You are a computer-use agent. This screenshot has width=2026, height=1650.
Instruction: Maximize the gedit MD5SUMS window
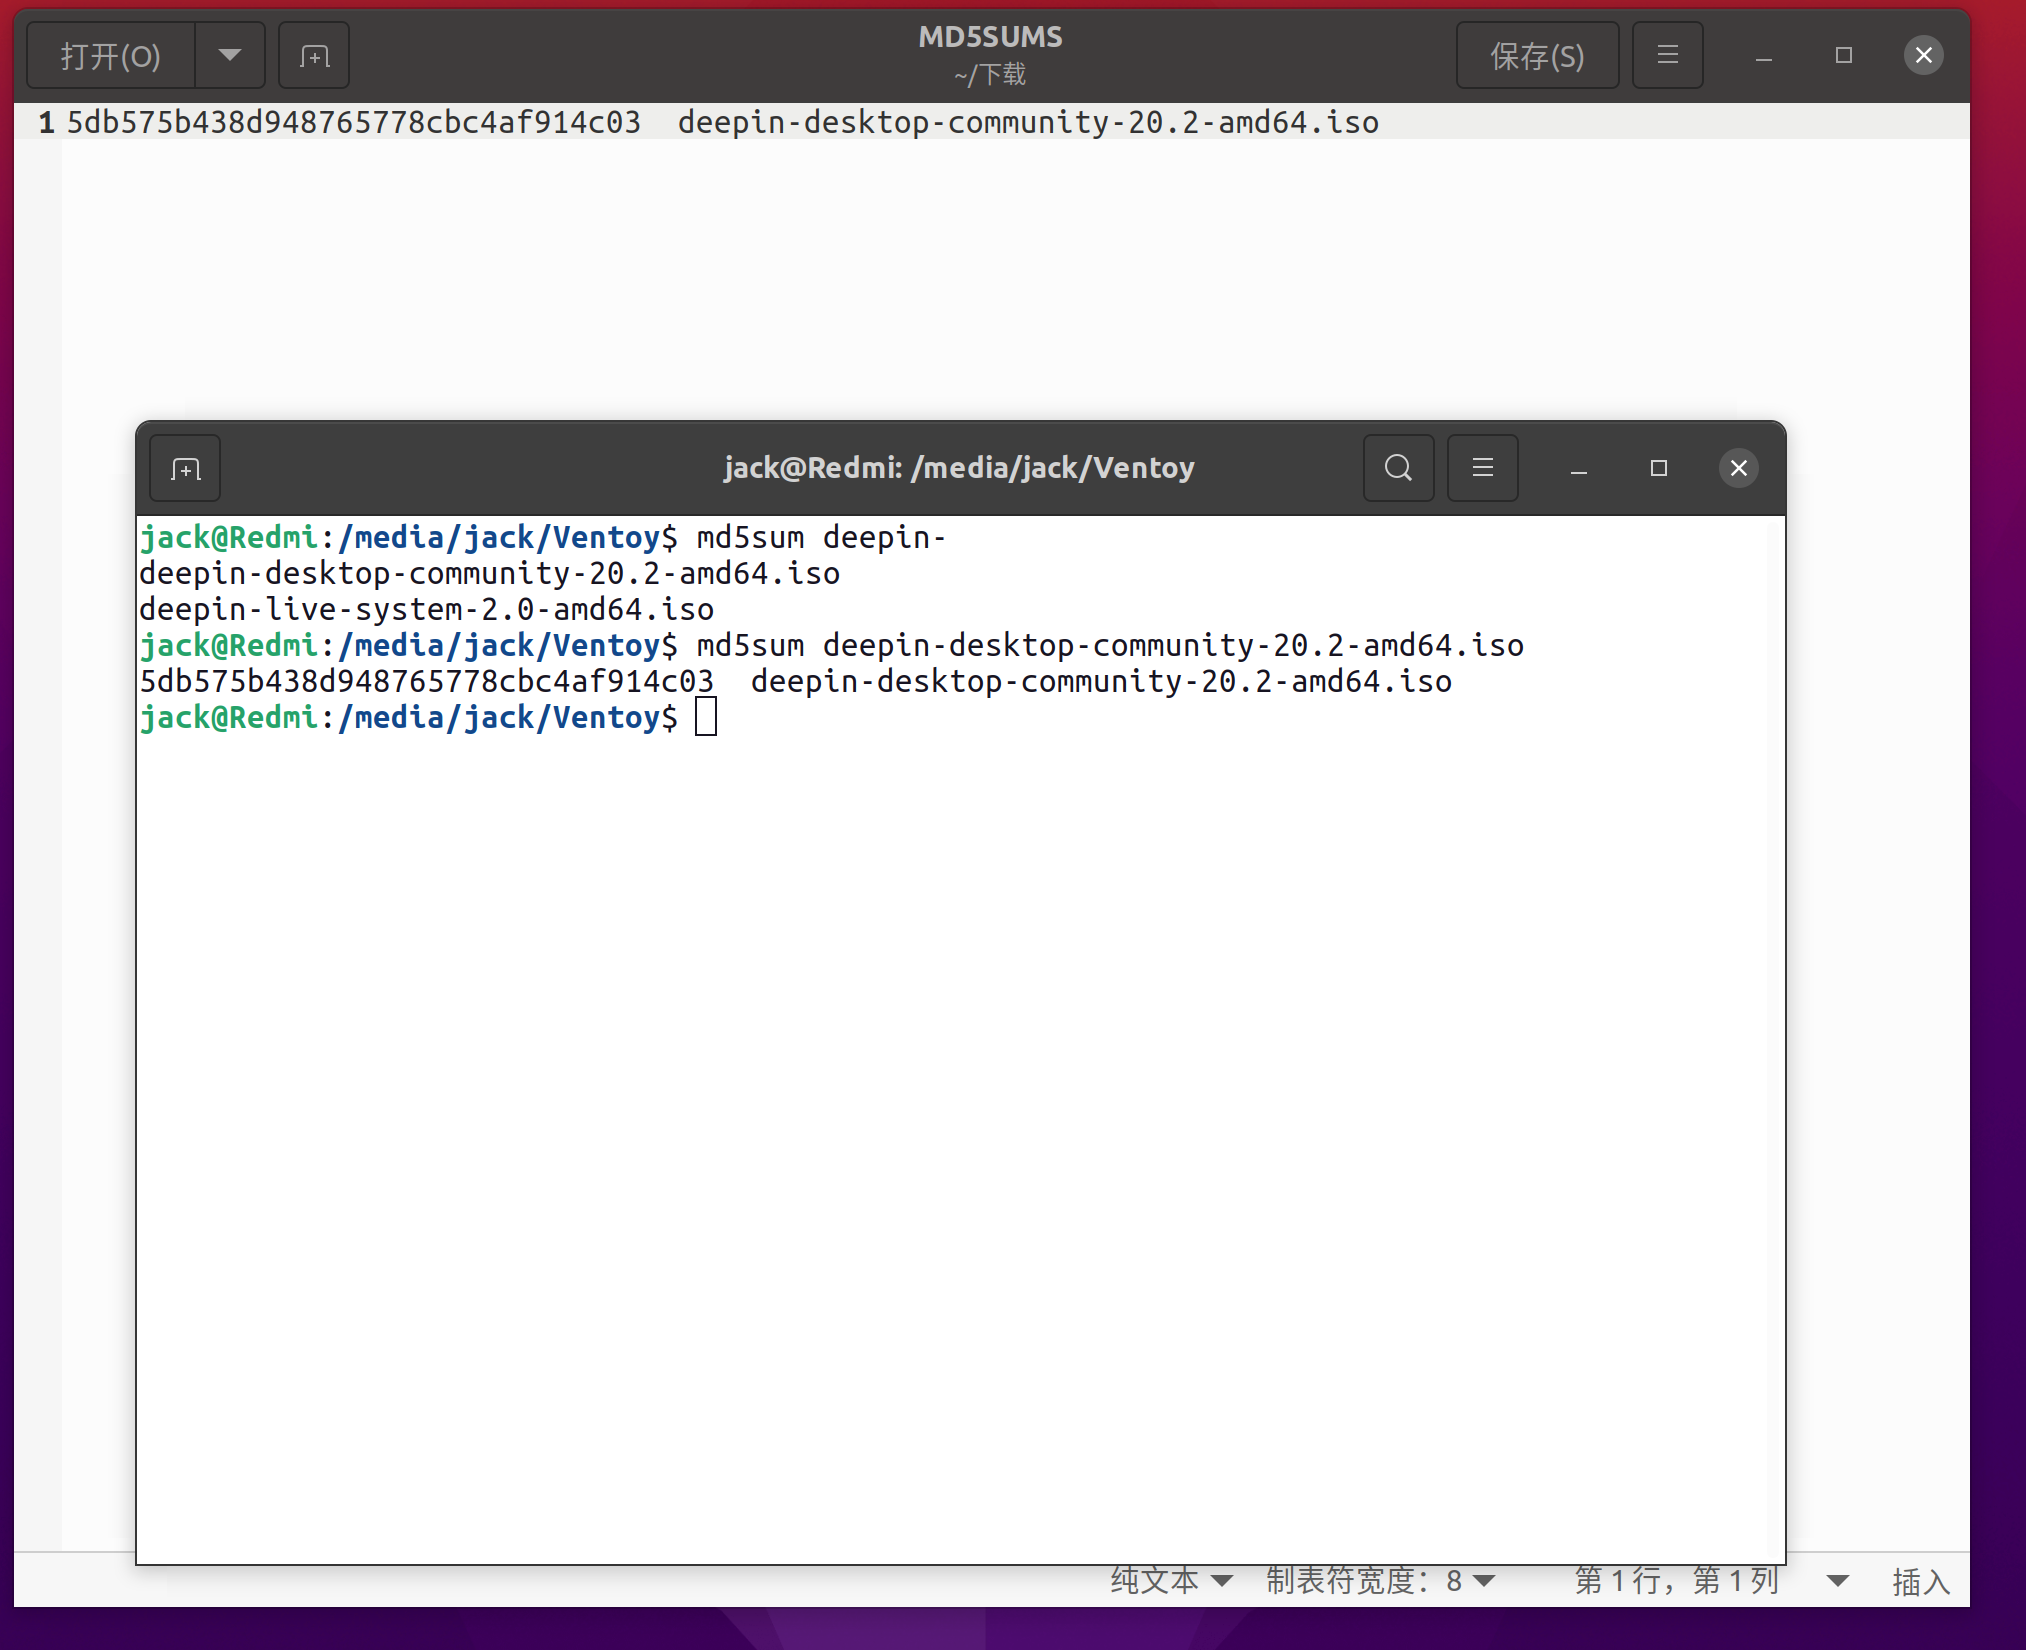(1843, 56)
